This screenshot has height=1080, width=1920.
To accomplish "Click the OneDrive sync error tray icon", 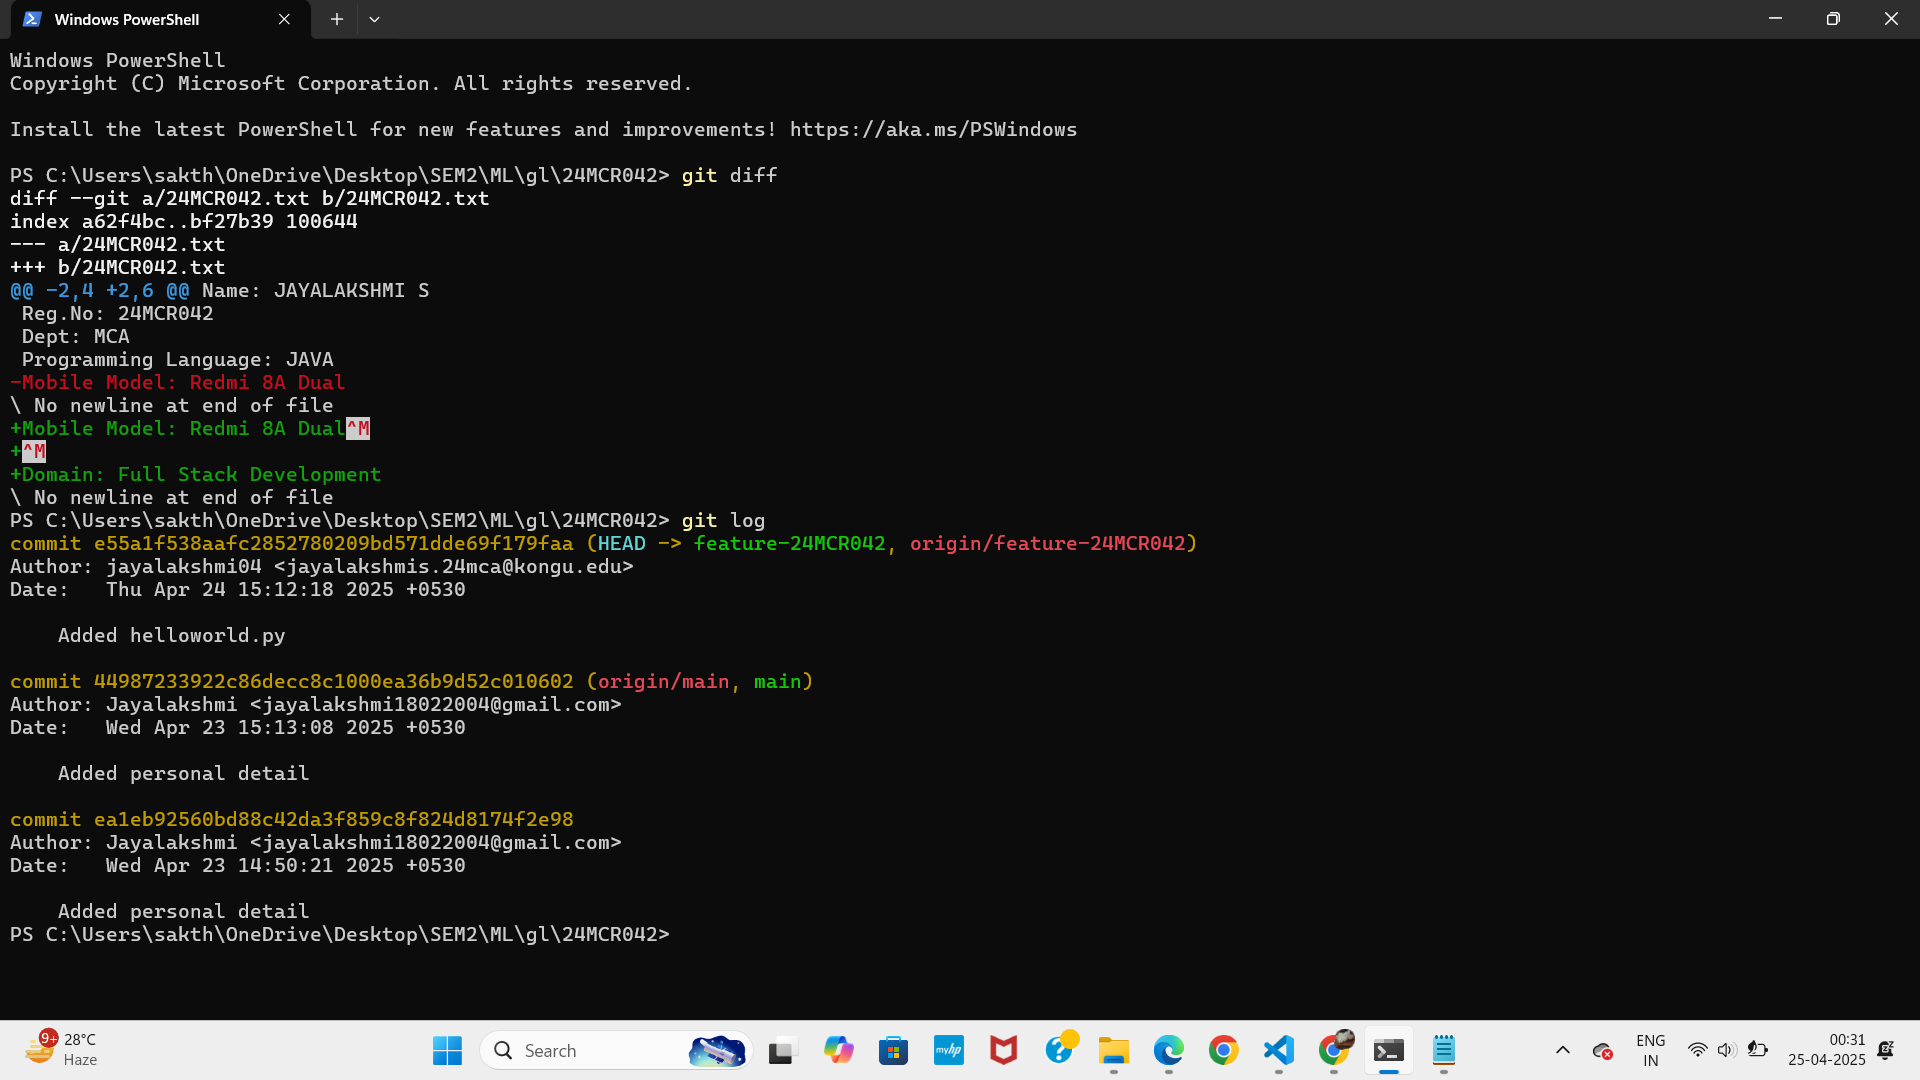I will tap(1602, 1050).
